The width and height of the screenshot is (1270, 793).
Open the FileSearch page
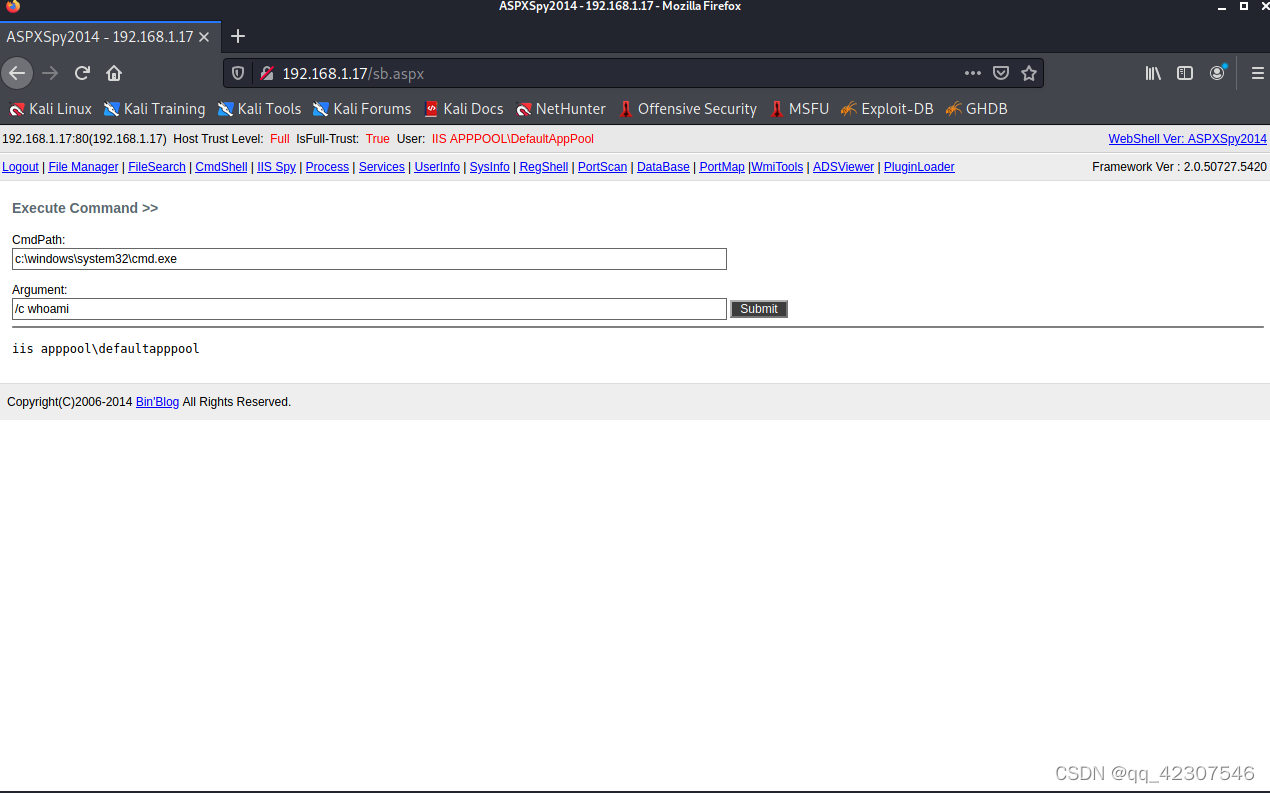[157, 167]
